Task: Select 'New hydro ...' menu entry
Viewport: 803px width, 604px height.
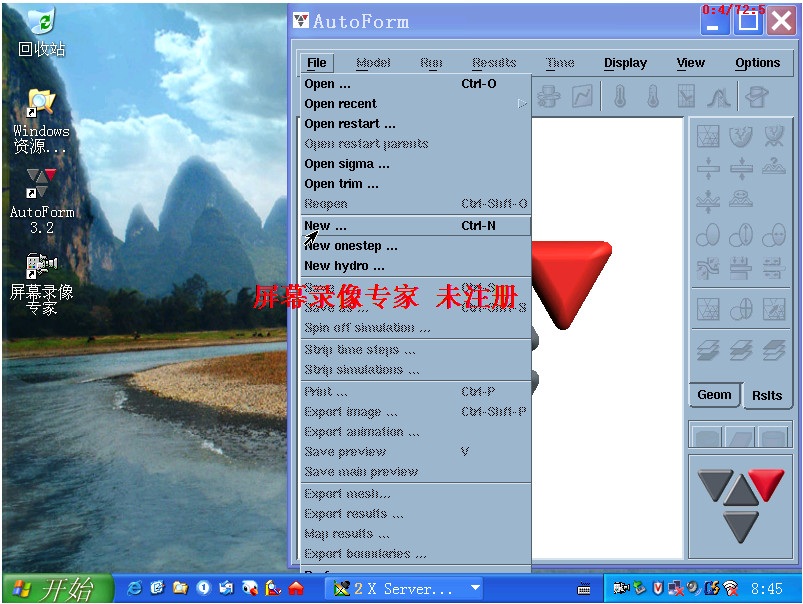Action: [415, 266]
